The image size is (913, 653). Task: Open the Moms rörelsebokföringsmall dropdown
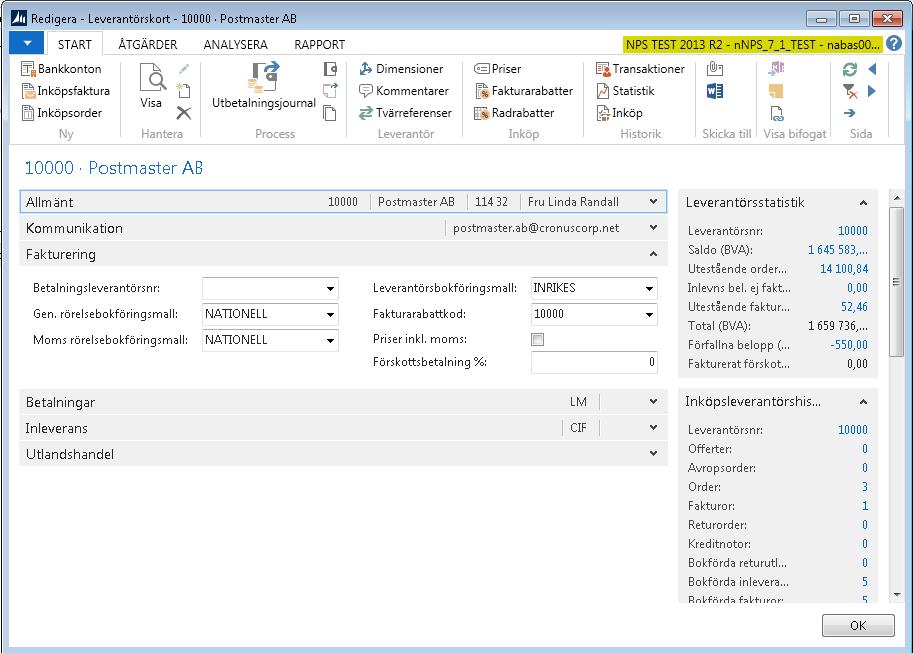330,341
